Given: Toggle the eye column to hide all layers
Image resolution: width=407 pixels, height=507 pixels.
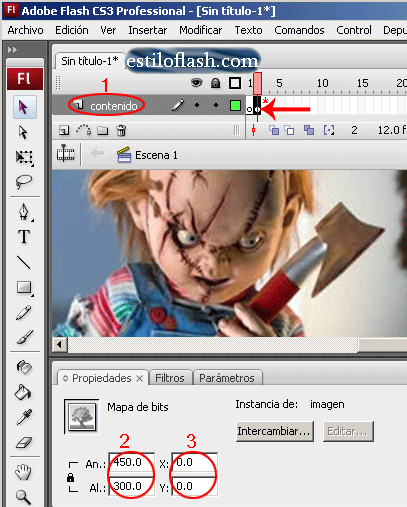Looking at the screenshot, I should [197, 82].
